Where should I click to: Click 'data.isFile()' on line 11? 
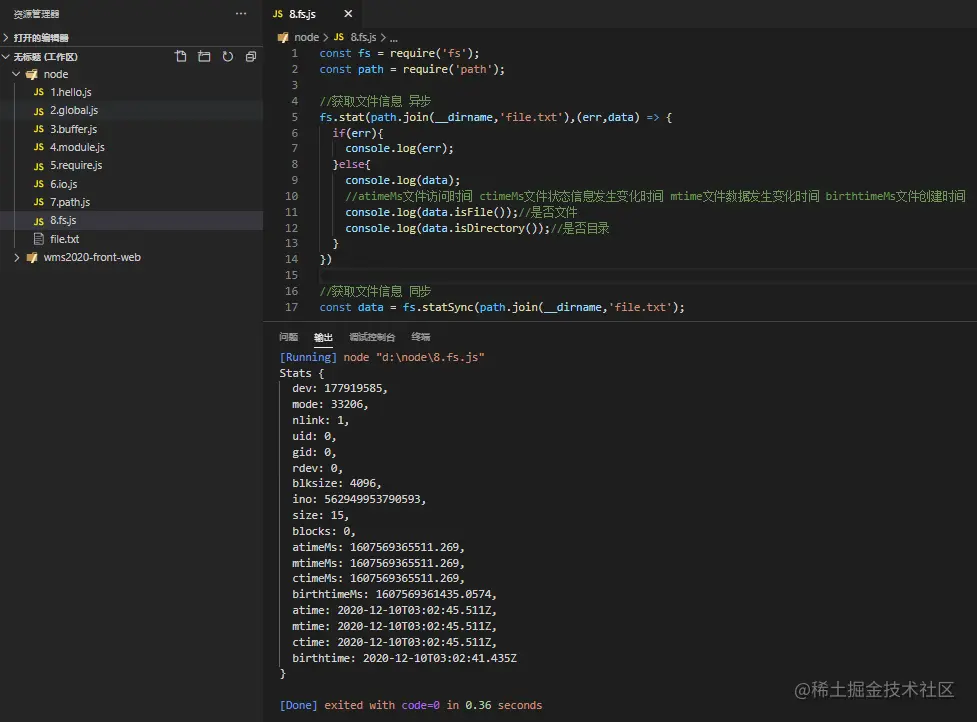click(x=466, y=212)
